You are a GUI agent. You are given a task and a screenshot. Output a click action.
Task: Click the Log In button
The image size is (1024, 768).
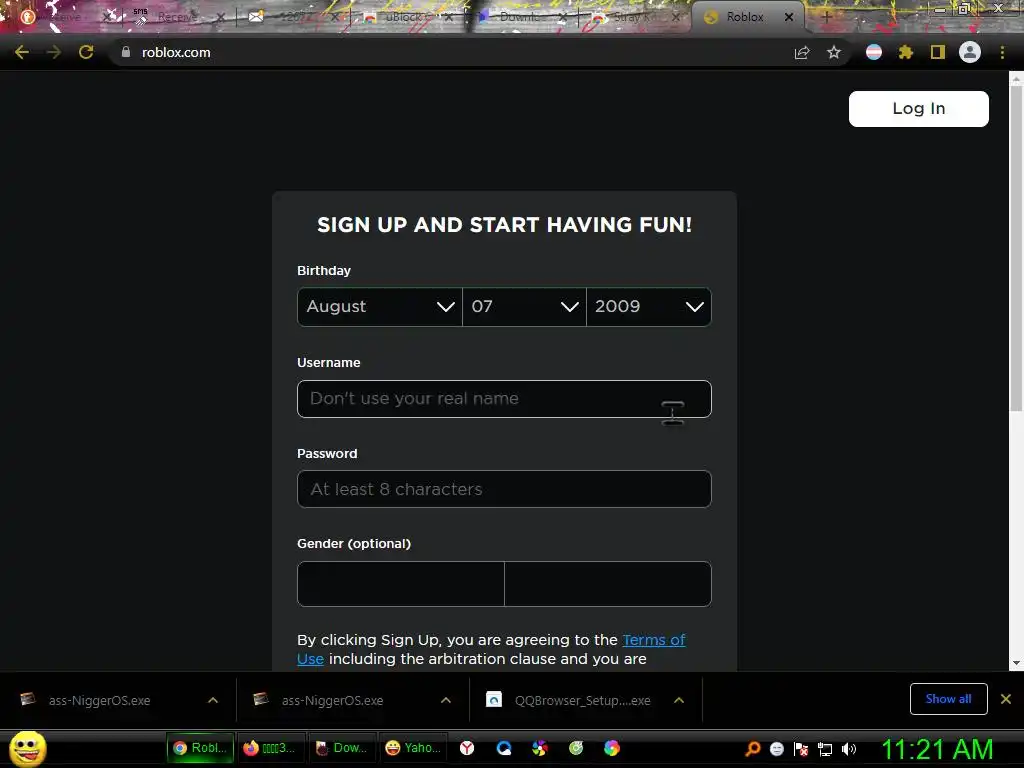coord(918,108)
